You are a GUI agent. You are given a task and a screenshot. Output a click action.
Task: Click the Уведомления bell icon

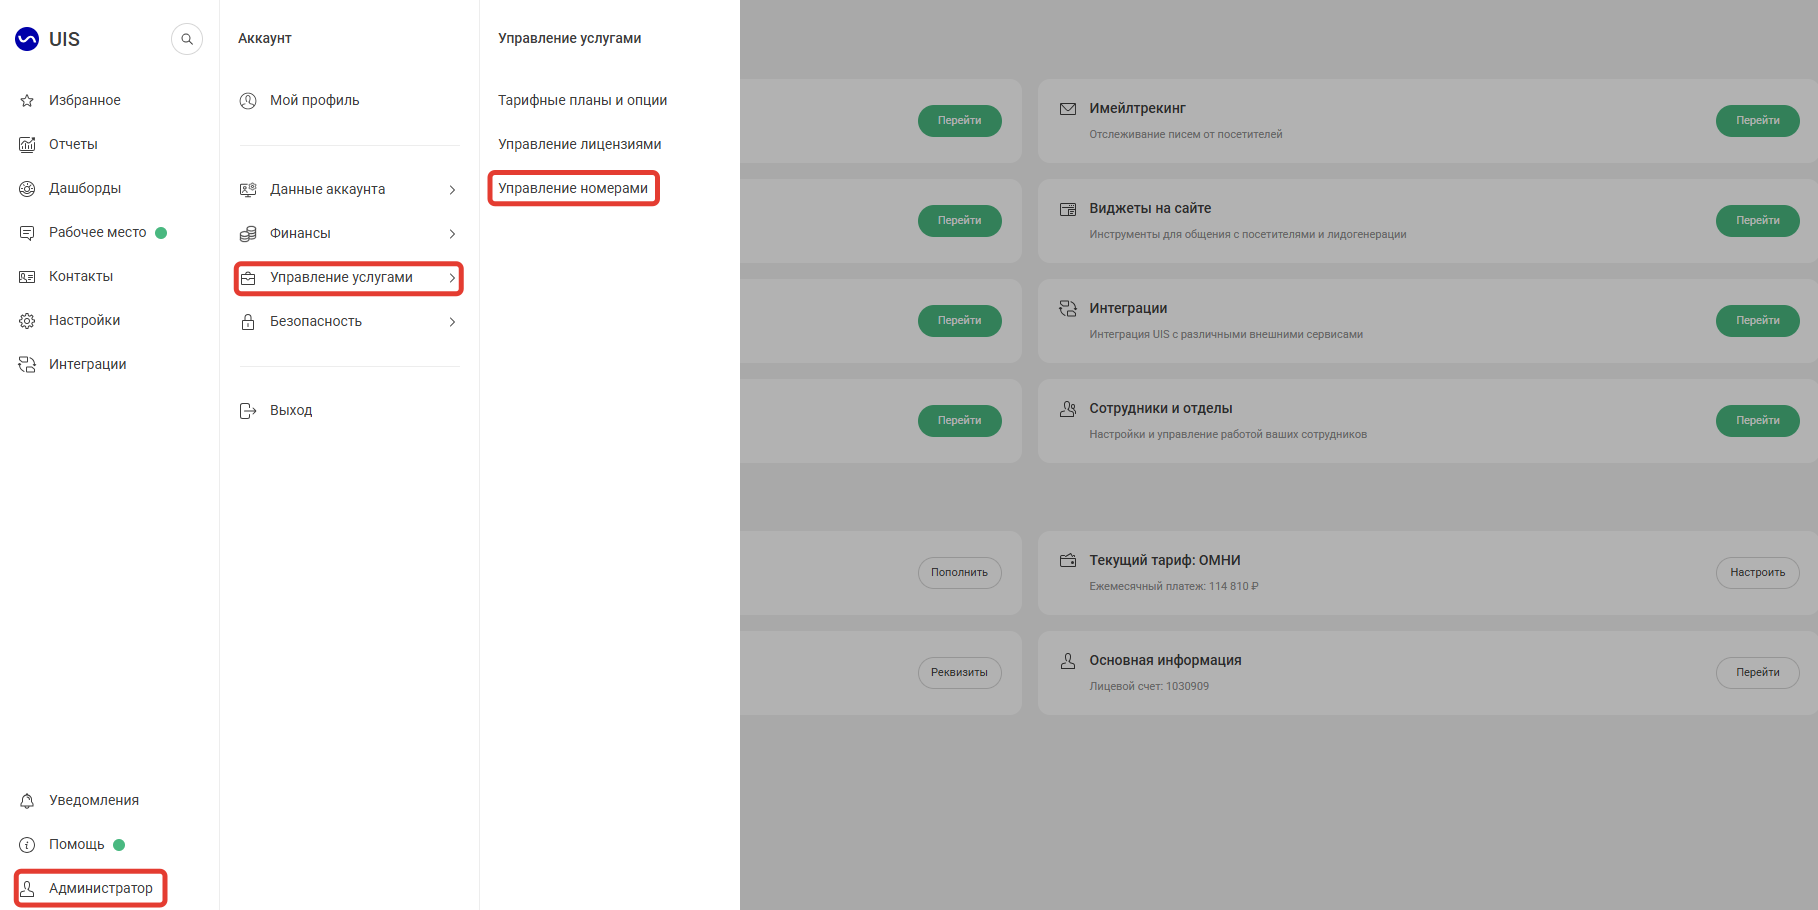pos(27,800)
